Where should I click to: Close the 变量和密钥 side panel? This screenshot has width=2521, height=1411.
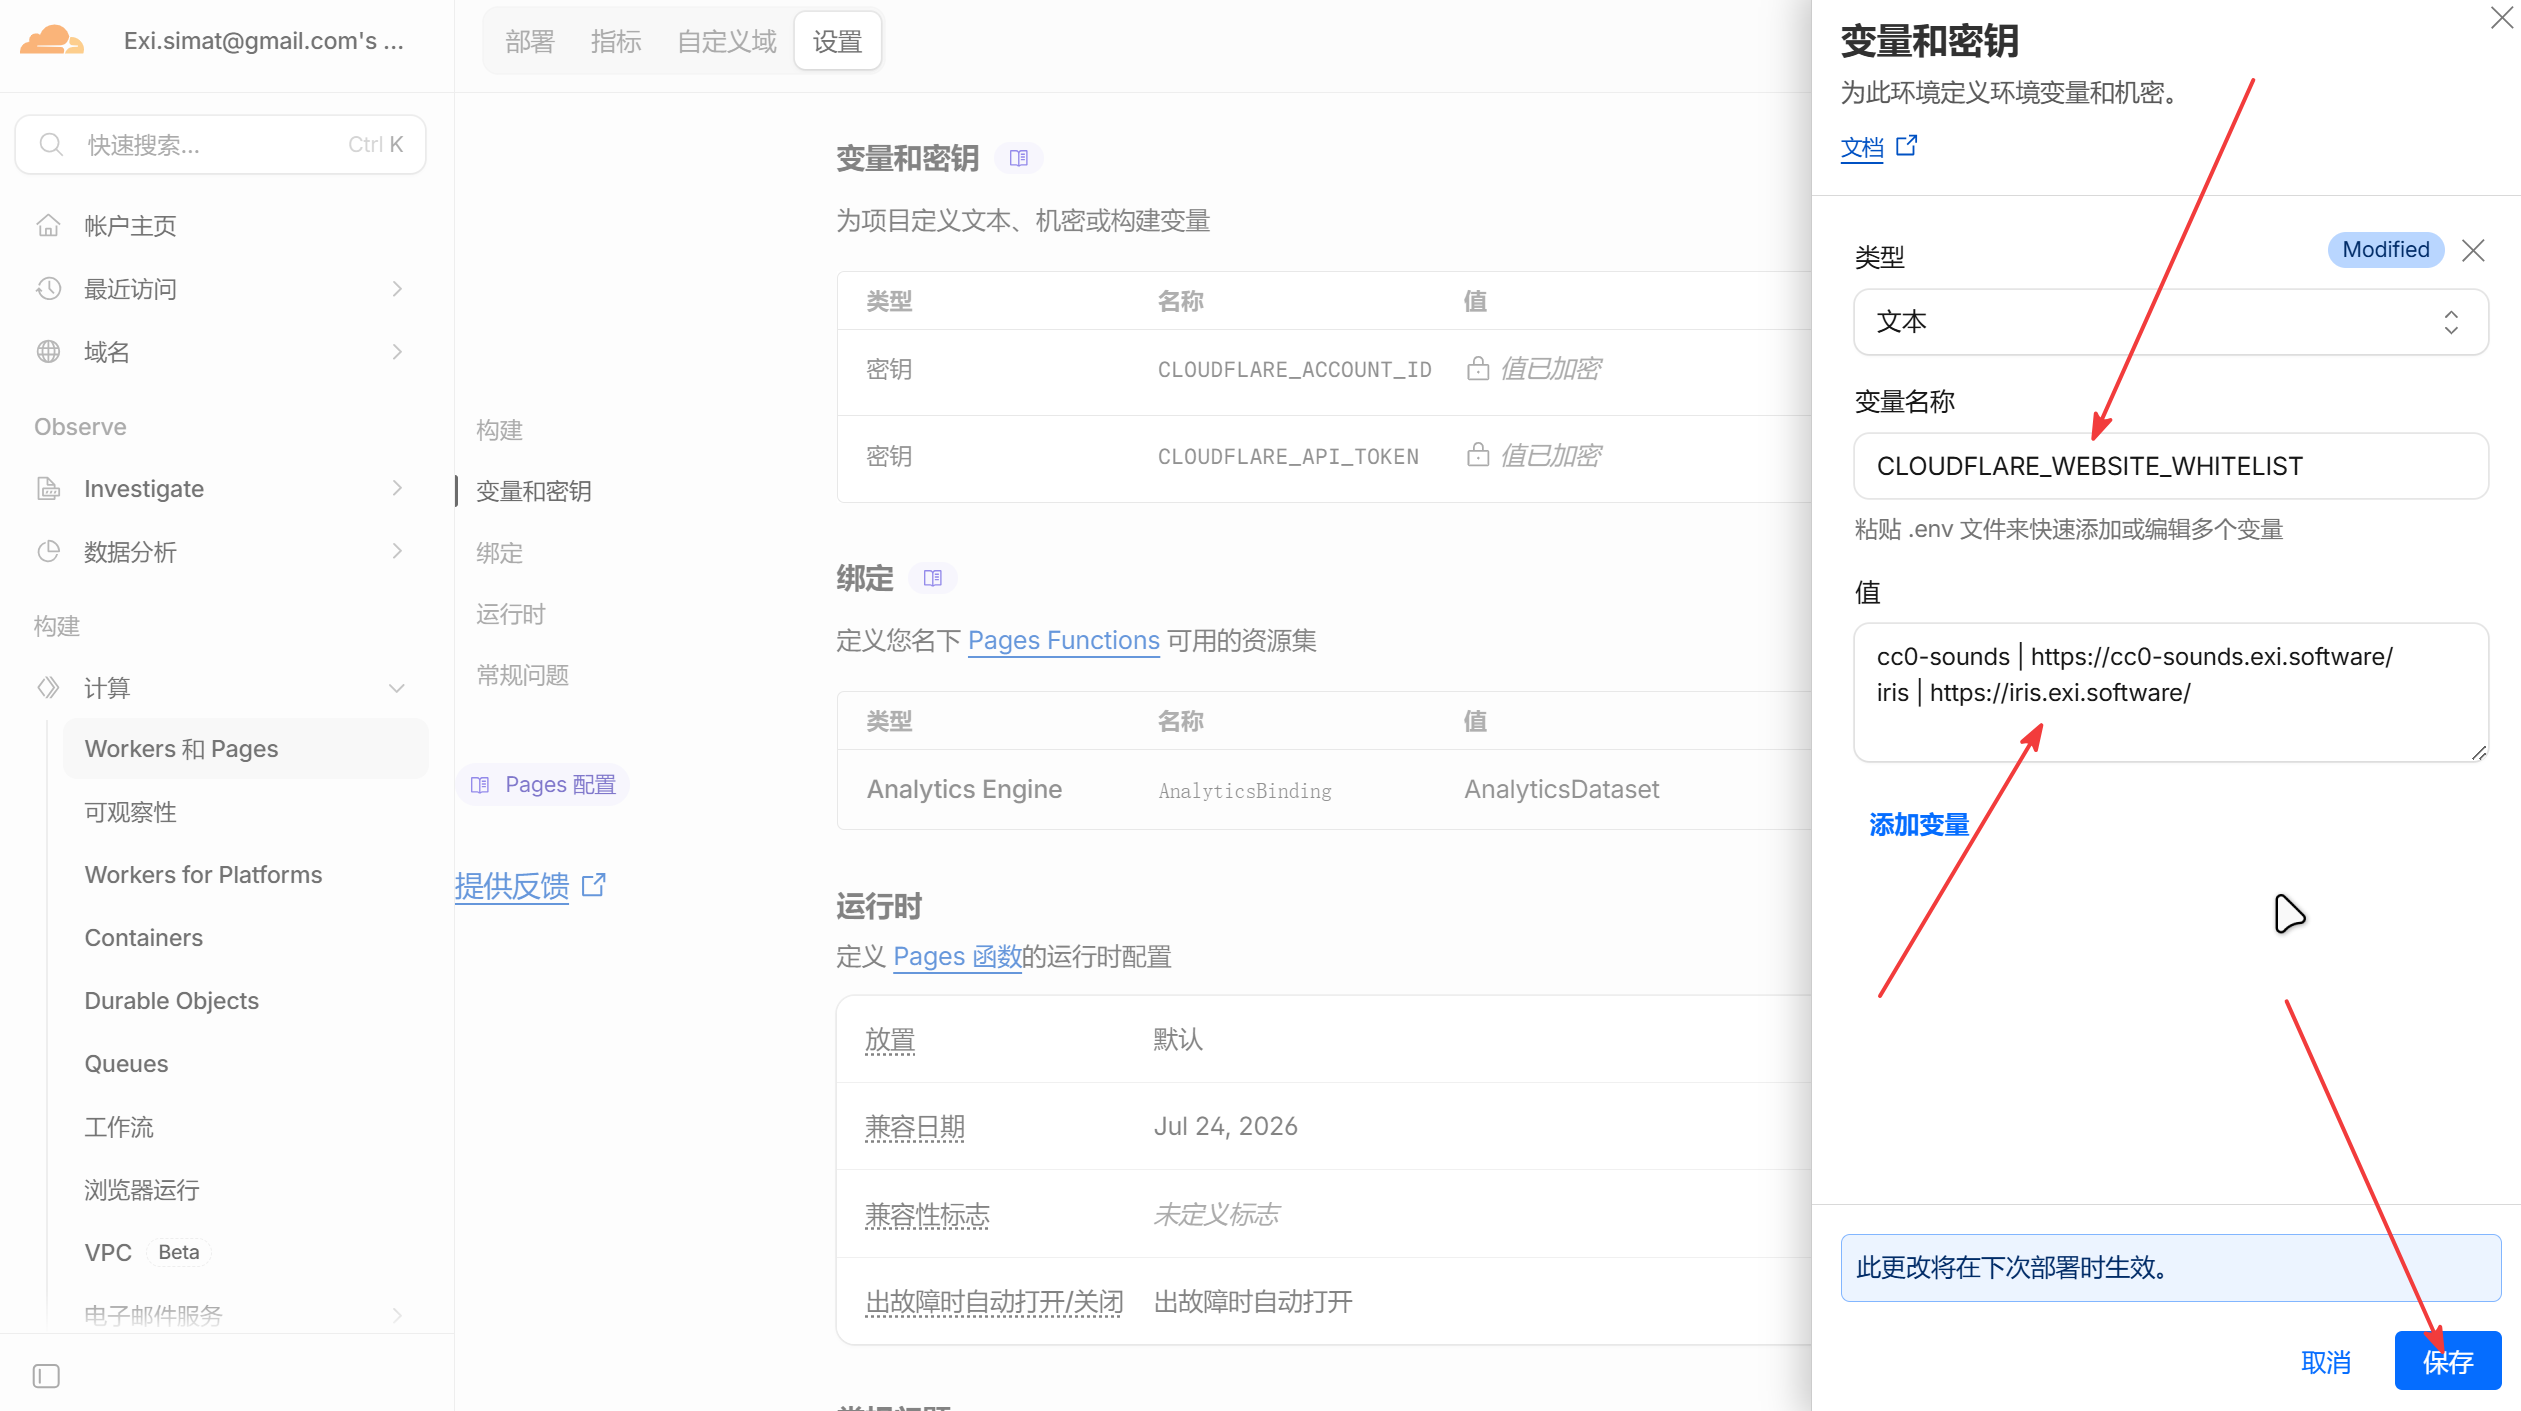[2502, 18]
